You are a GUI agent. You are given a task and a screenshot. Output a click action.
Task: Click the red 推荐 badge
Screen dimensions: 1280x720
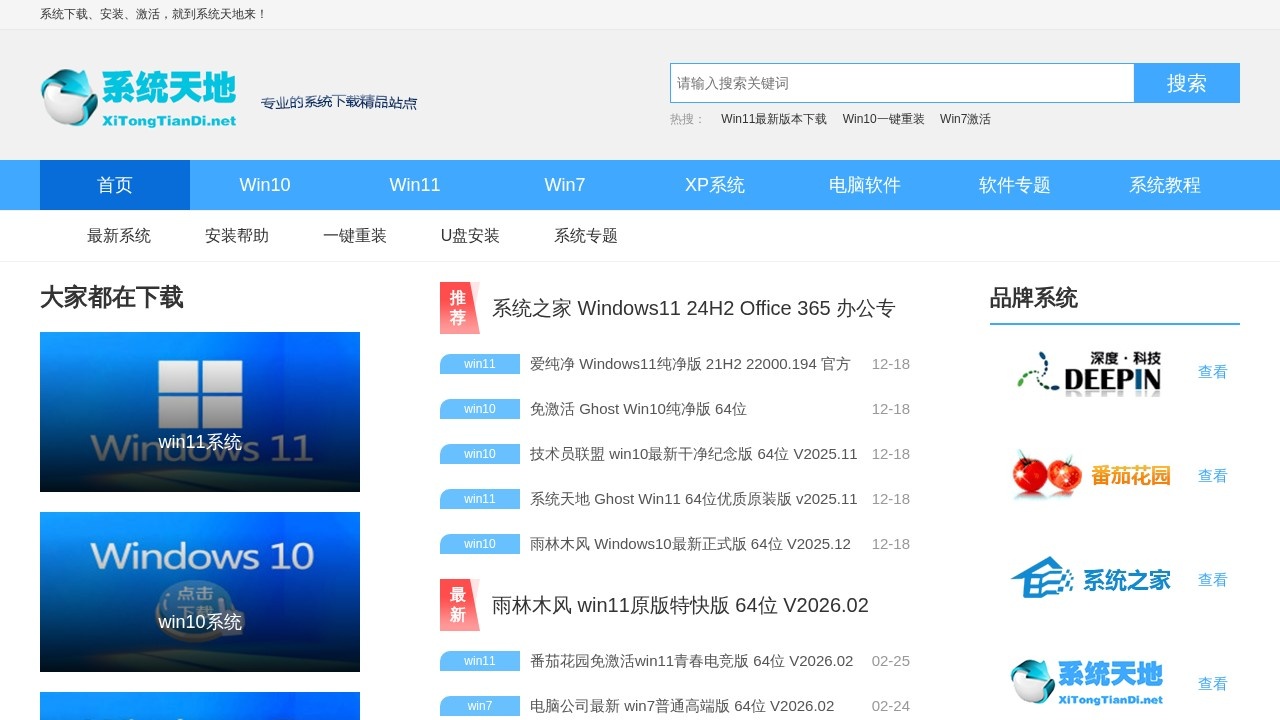458,308
